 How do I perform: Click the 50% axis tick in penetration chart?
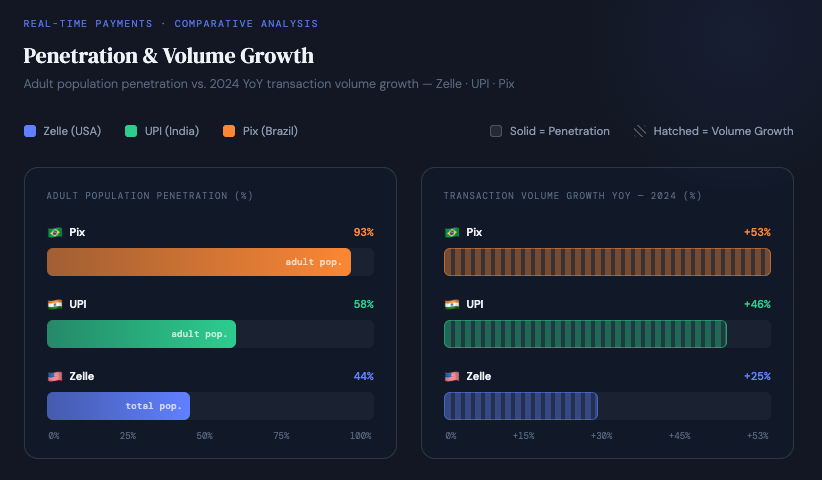[x=204, y=436]
